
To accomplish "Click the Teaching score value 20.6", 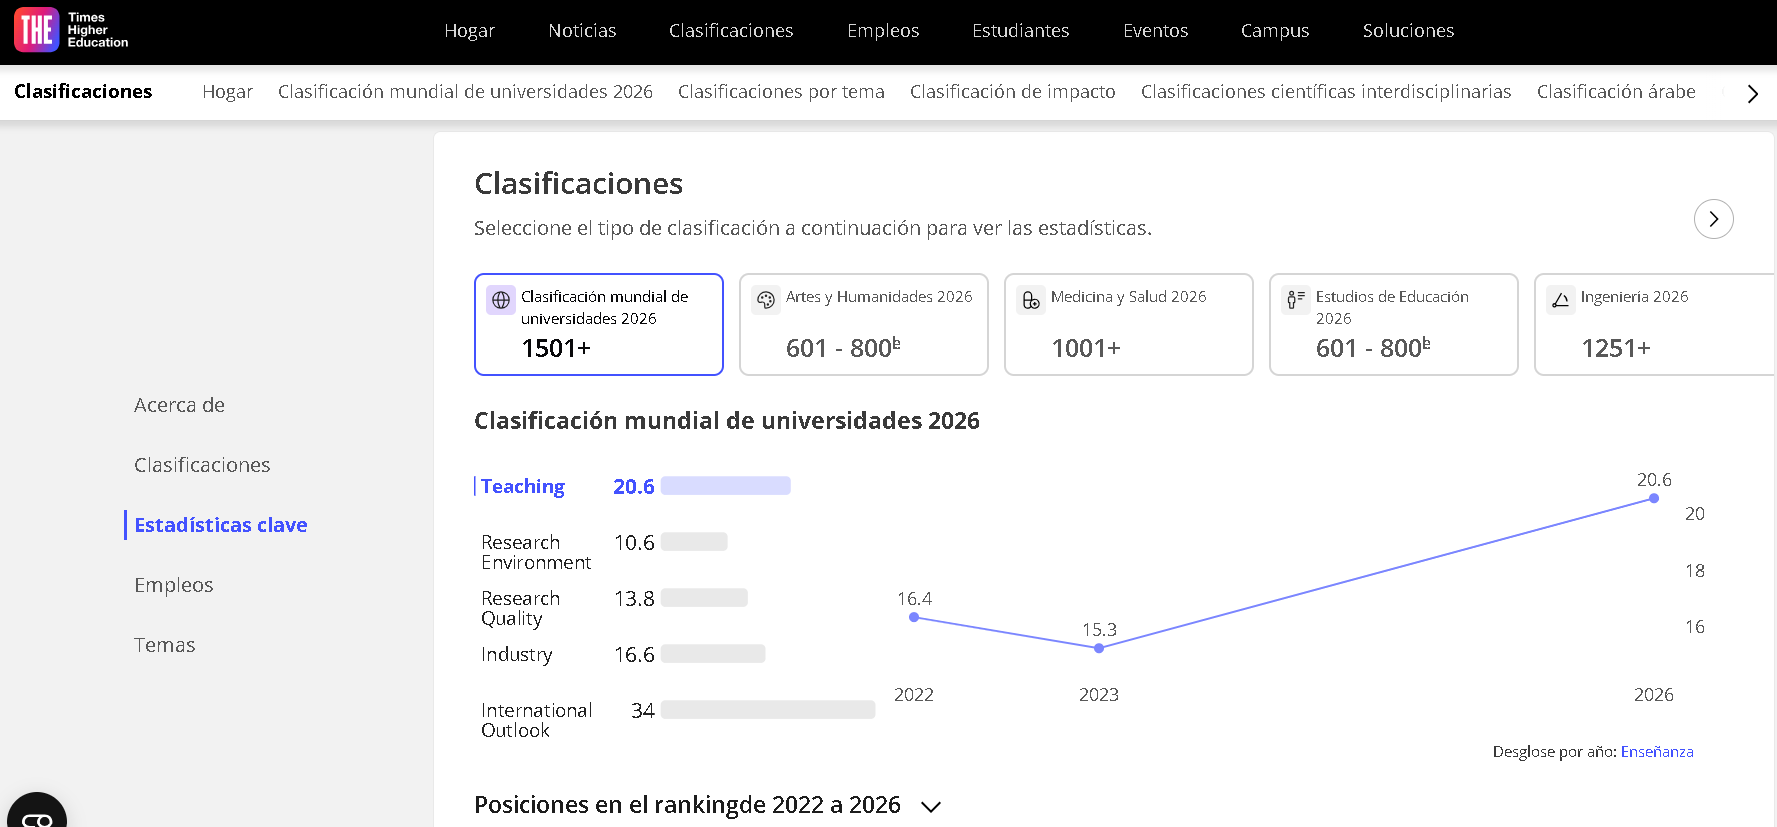I will [634, 486].
